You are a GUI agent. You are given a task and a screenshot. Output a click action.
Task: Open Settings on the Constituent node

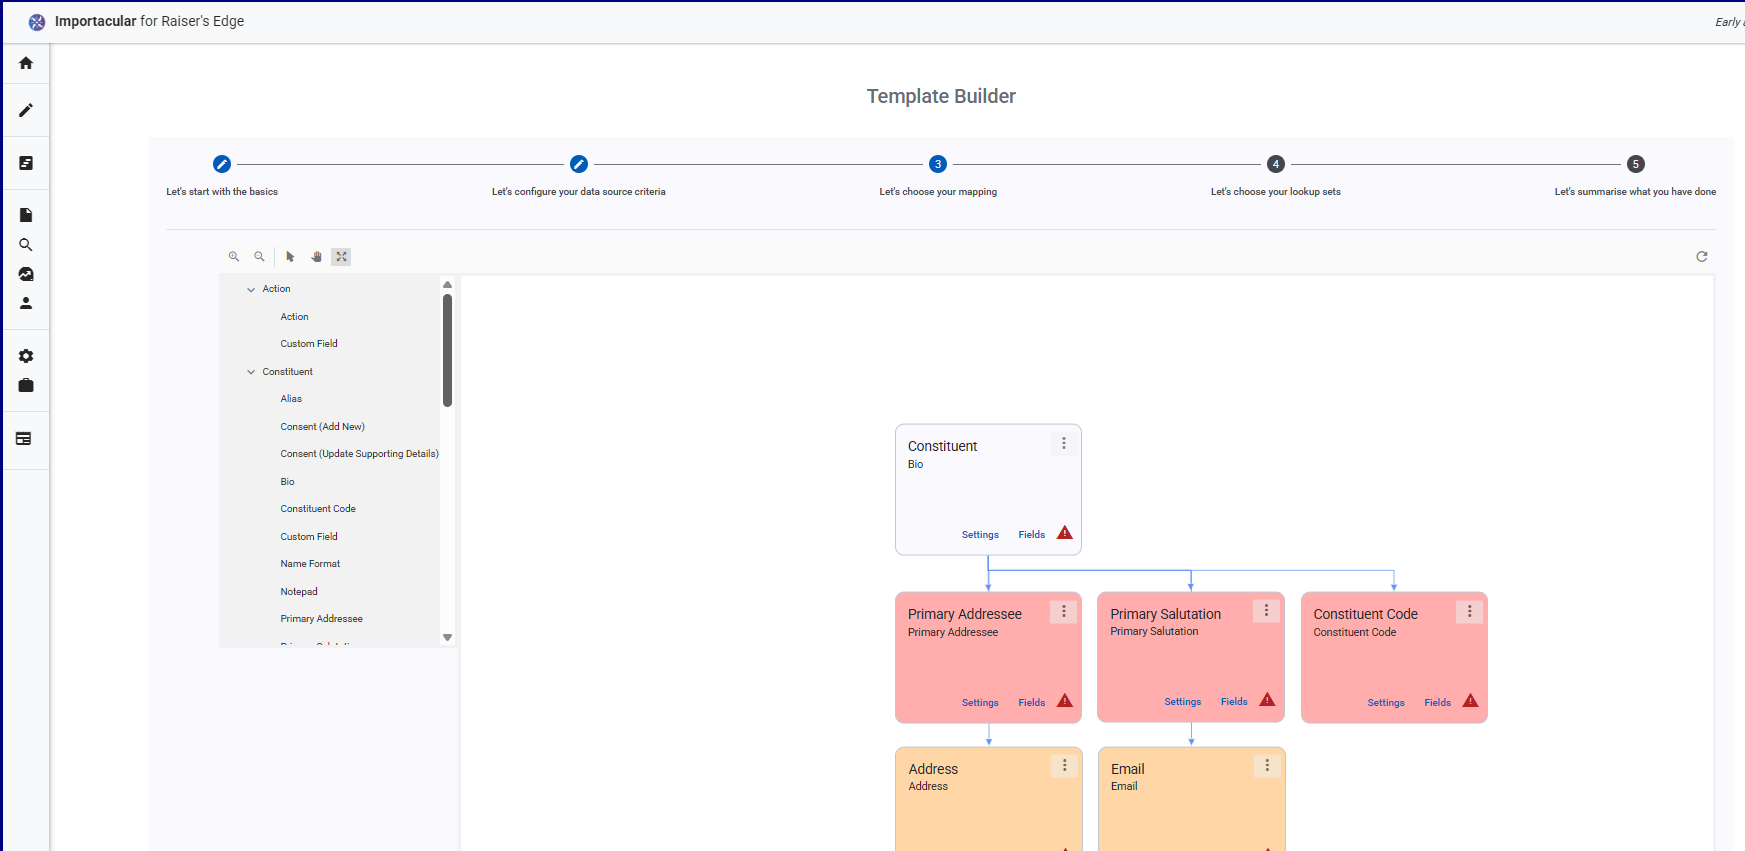[980, 535]
